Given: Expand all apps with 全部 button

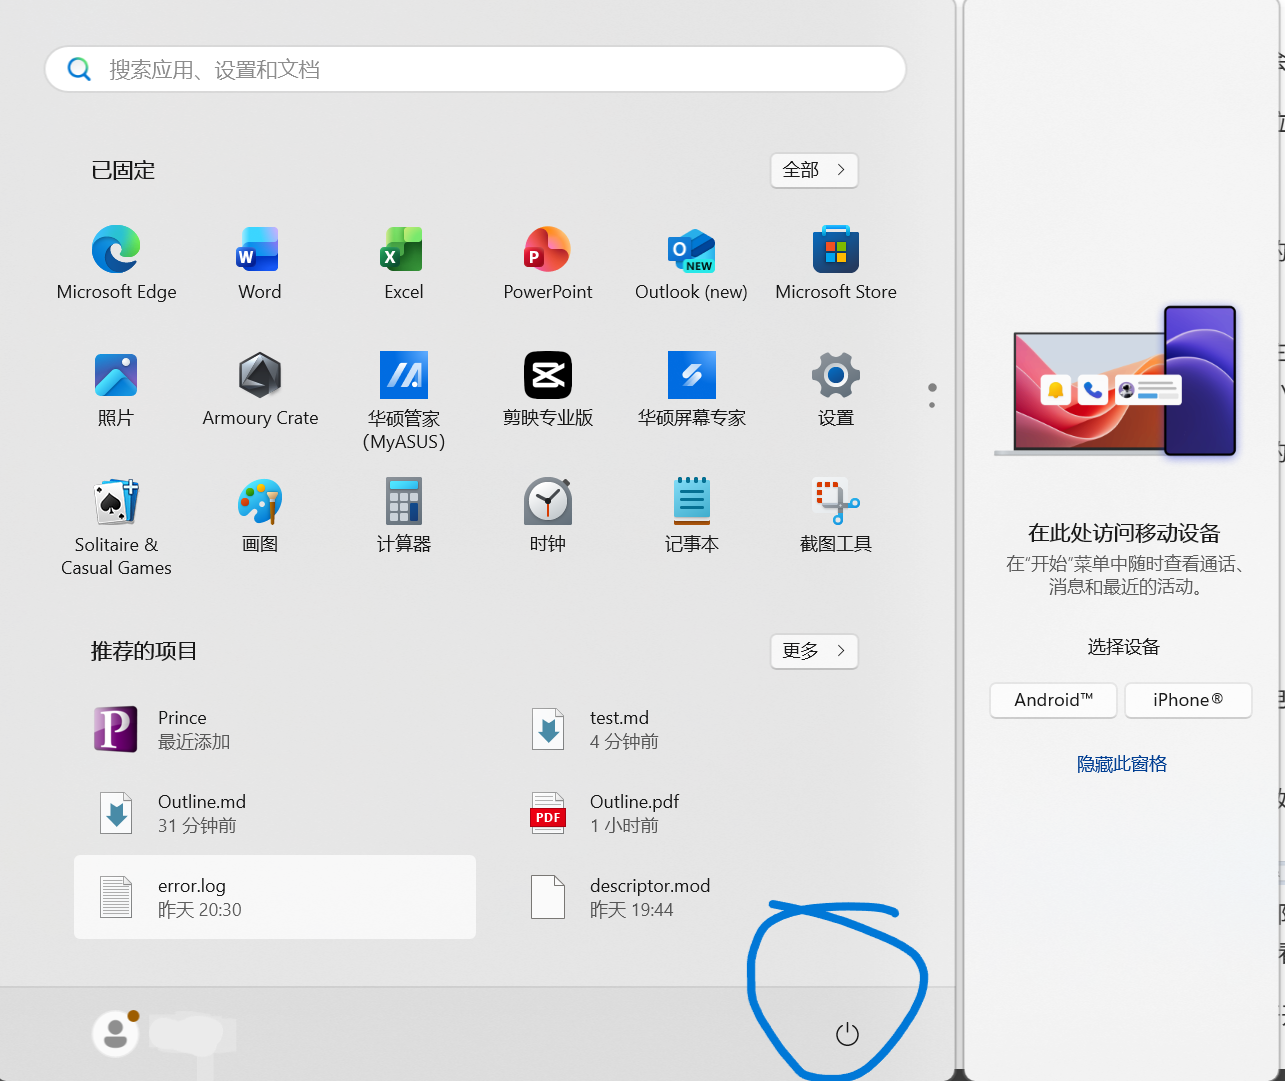Looking at the screenshot, I should (814, 170).
